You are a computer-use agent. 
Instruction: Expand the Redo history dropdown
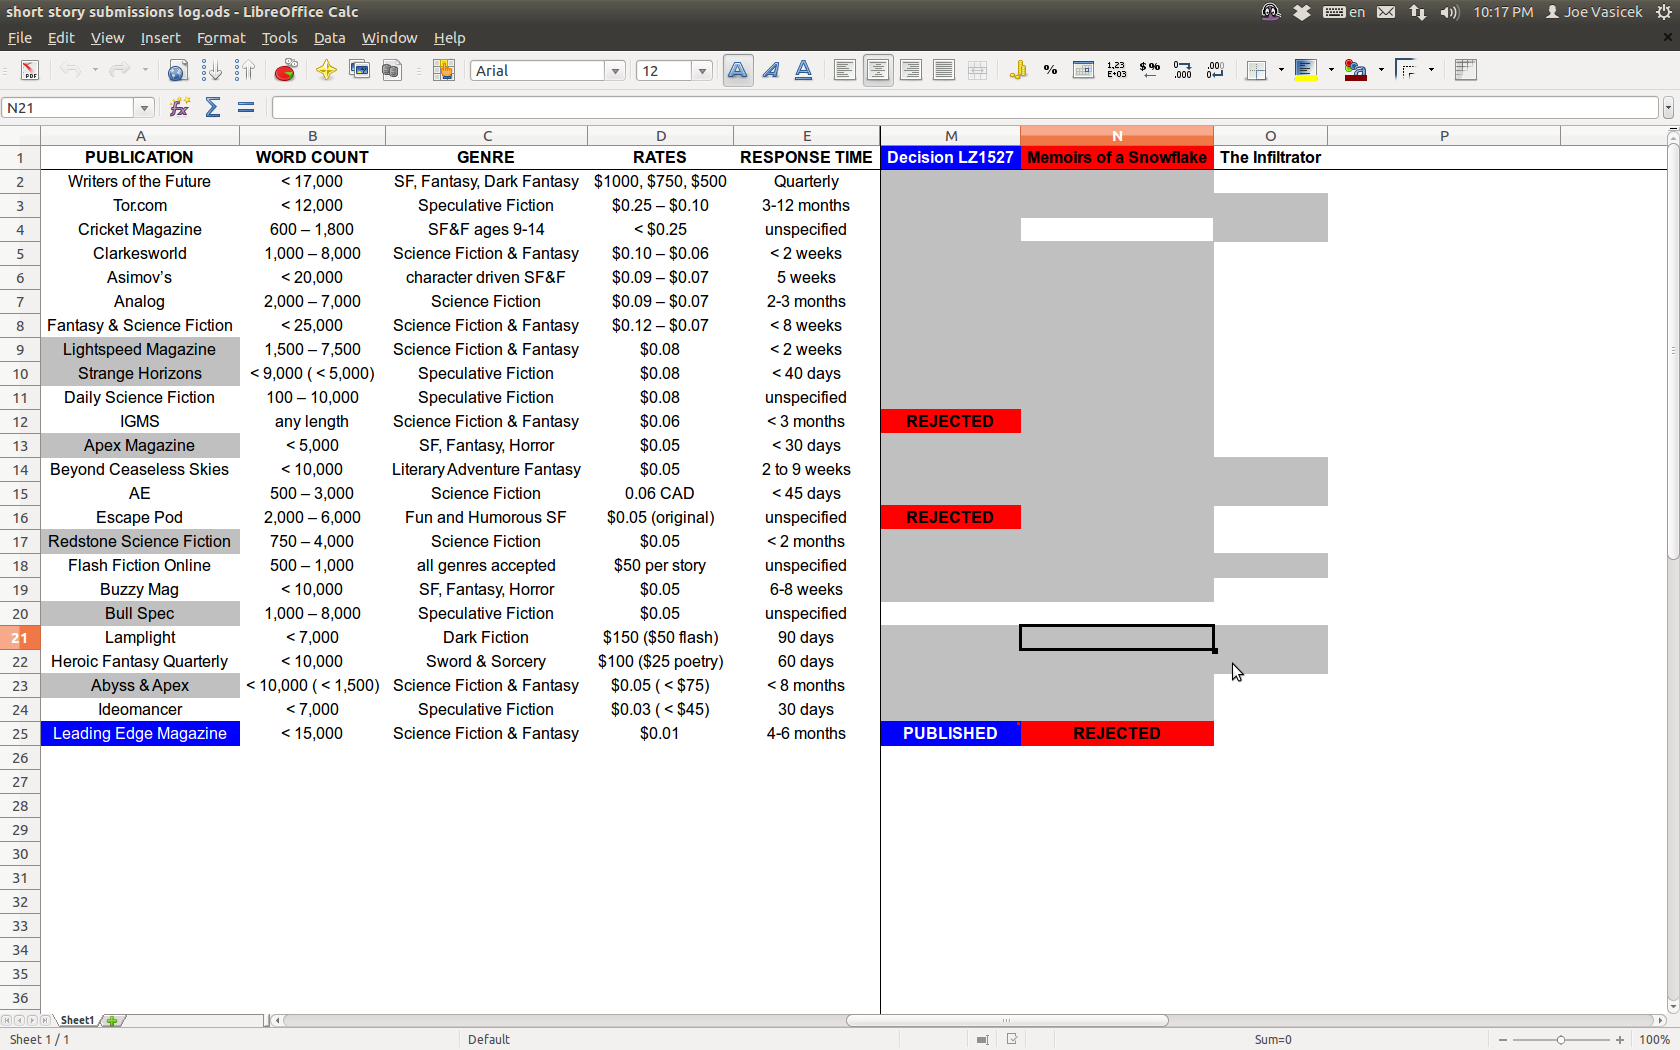tap(145, 70)
